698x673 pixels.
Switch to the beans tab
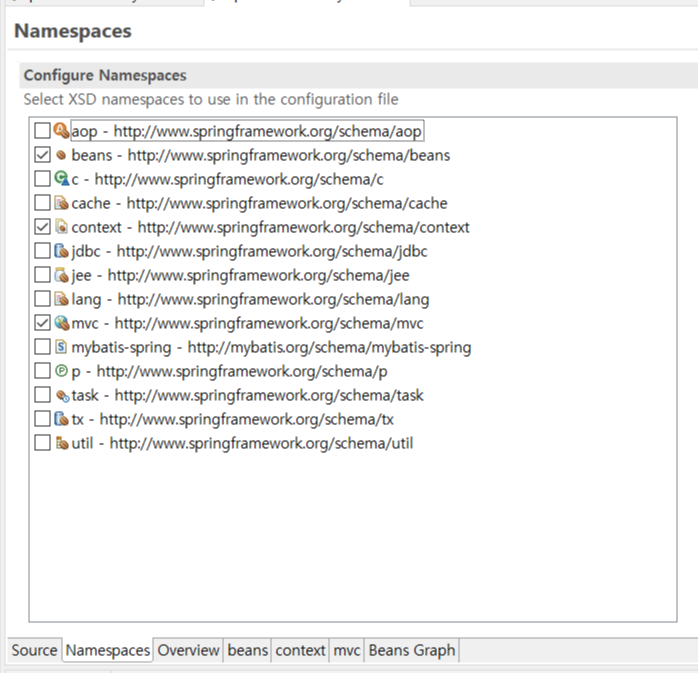(248, 650)
